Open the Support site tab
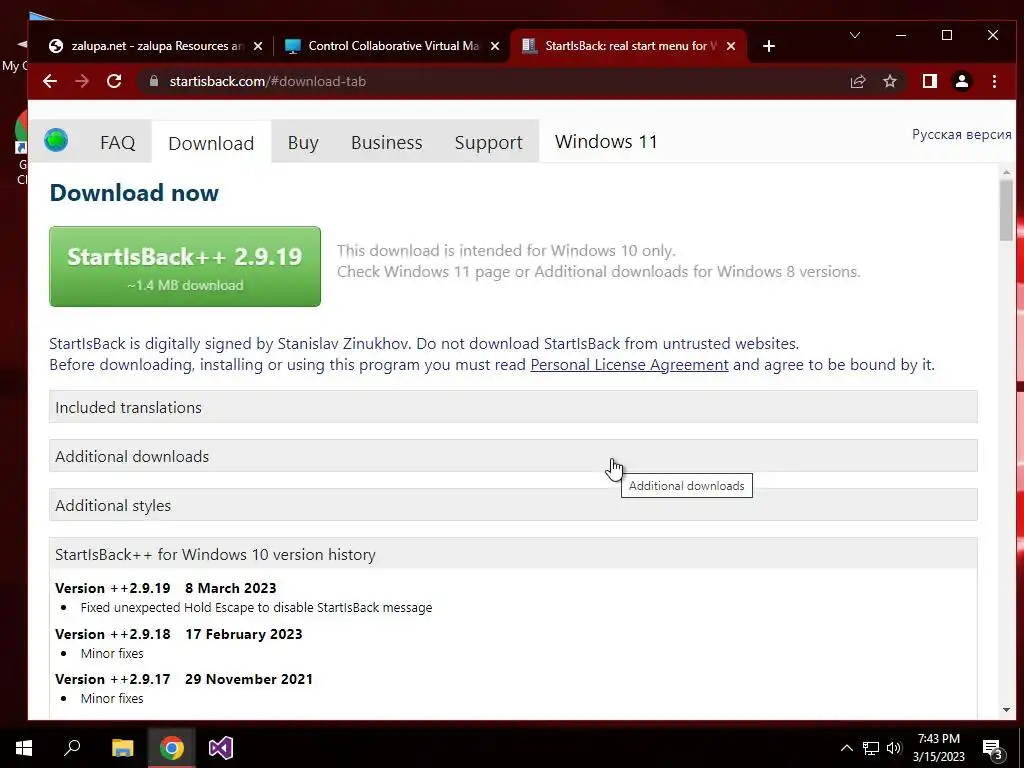 [488, 142]
